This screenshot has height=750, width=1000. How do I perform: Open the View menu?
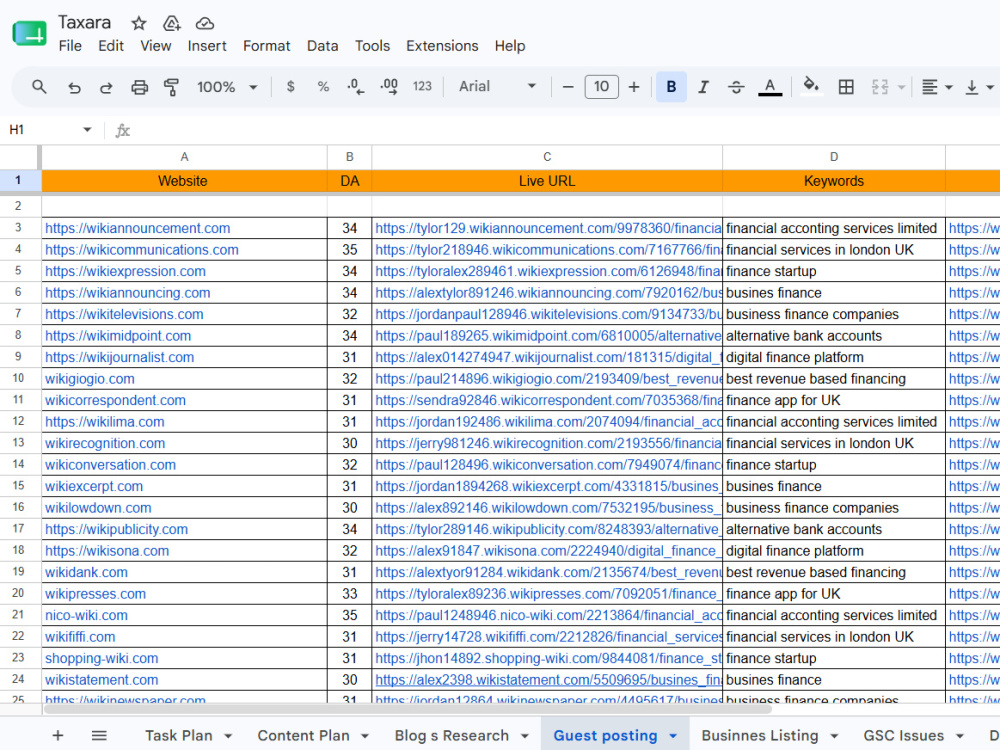(156, 46)
